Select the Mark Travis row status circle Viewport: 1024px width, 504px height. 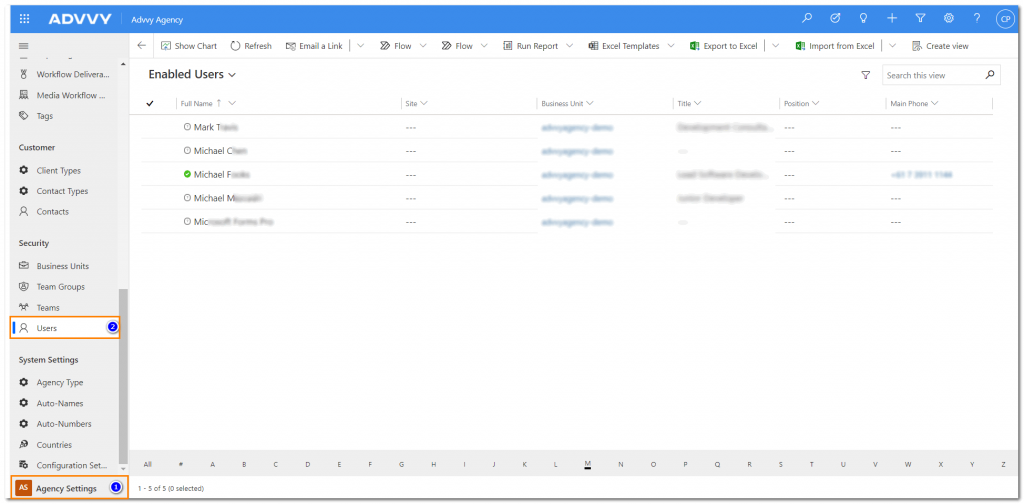pyautogui.click(x=187, y=128)
